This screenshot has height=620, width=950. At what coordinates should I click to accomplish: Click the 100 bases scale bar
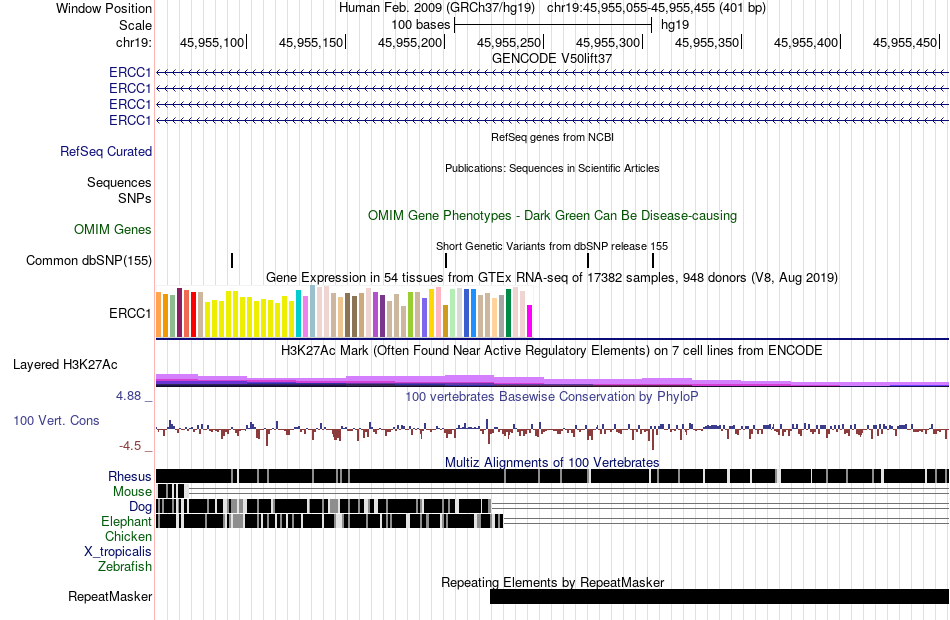click(x=553, y=25)
